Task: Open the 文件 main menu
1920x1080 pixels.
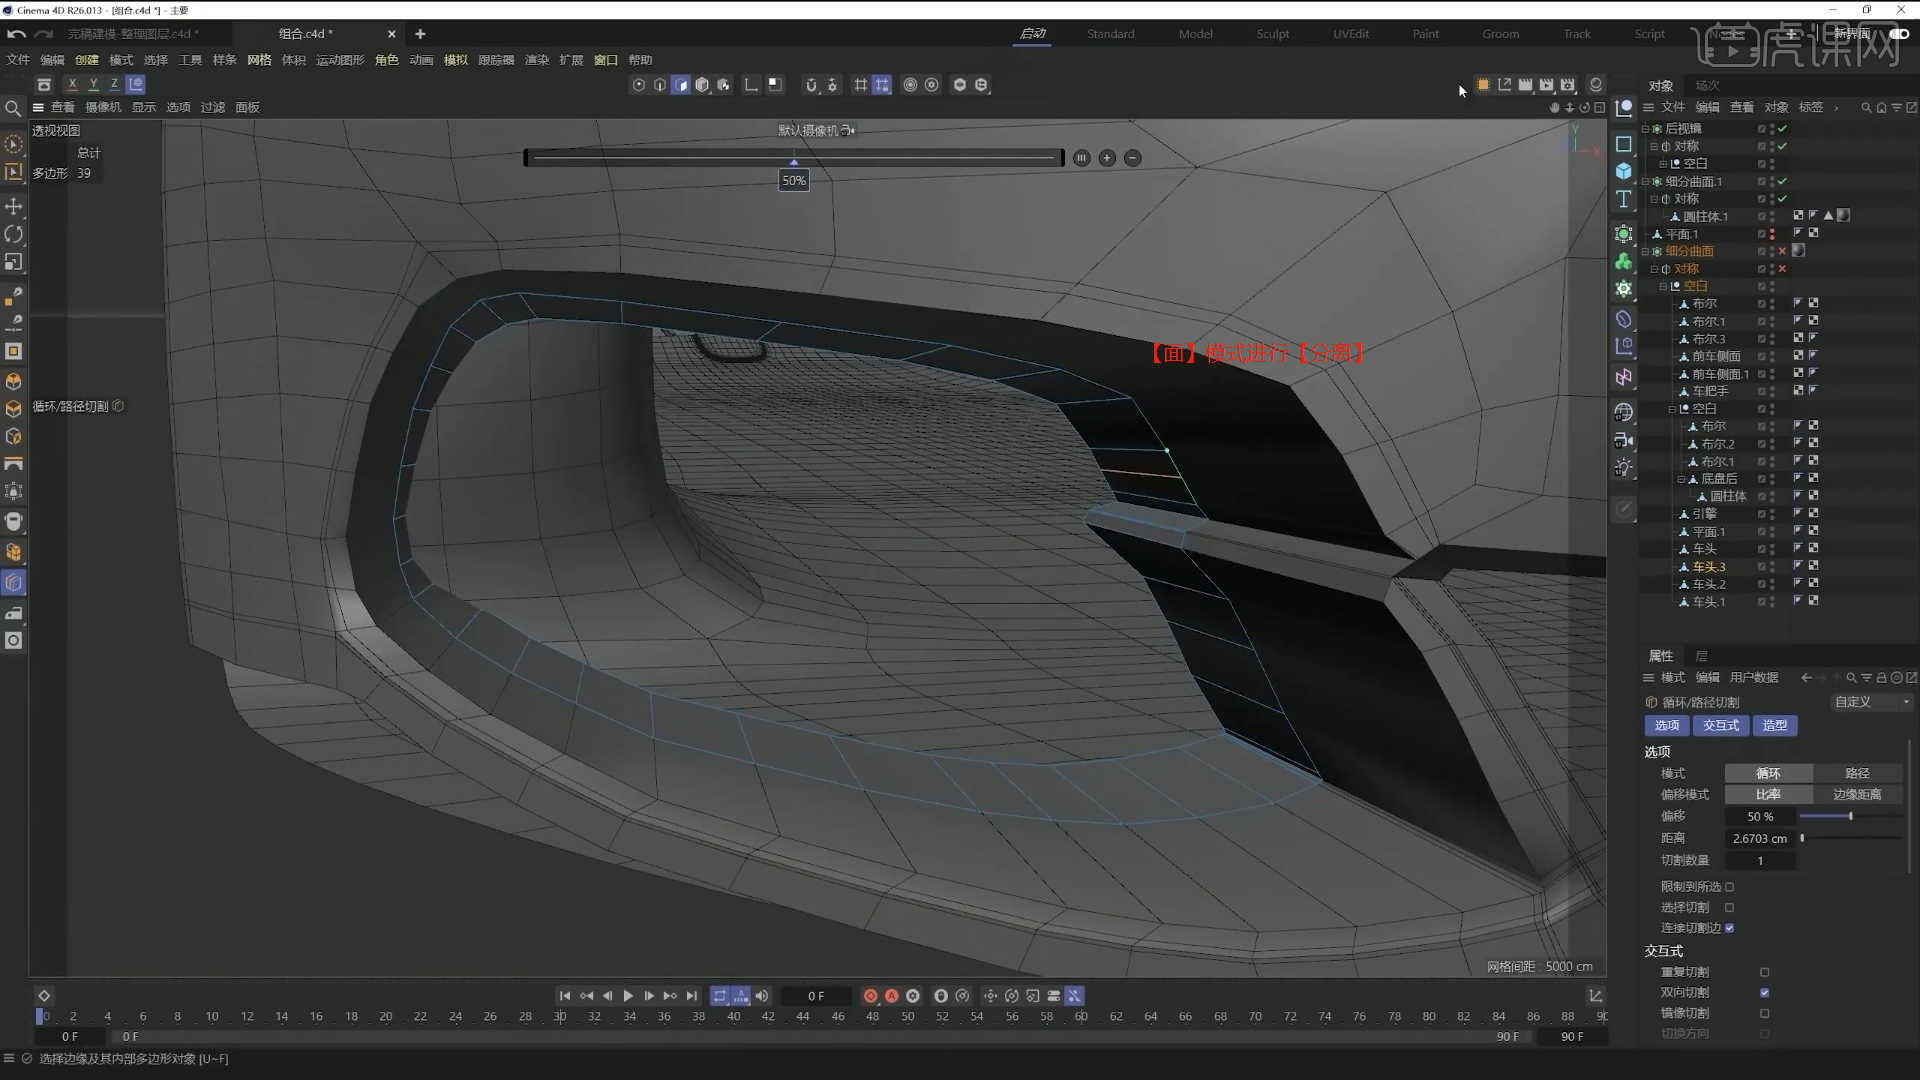Action: [18, 60]
